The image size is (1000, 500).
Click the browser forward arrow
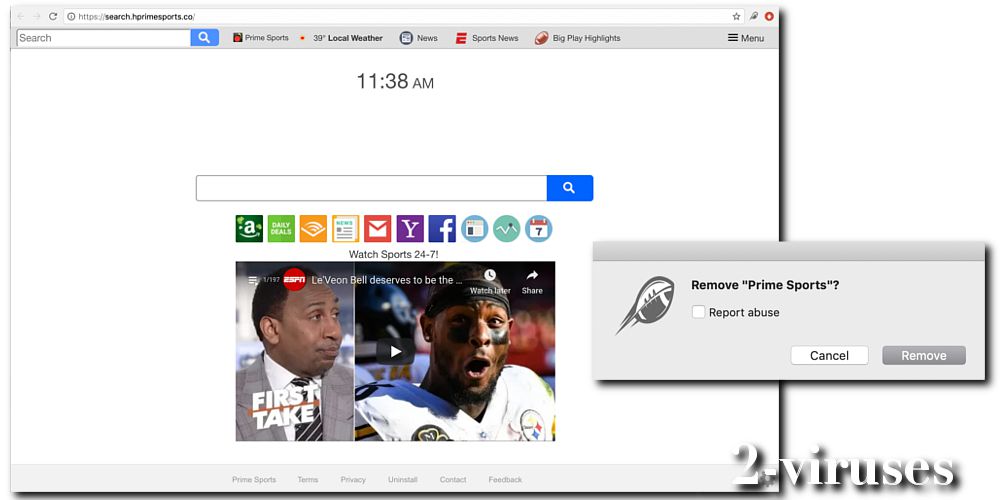point(36,17)
